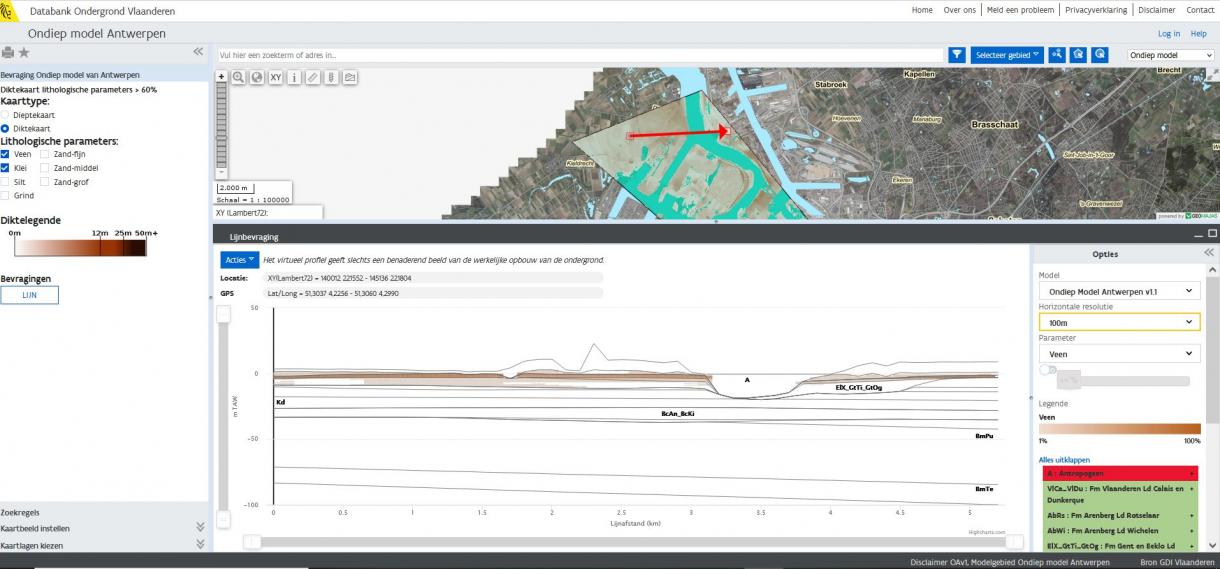1220x569 pixels.
Task: Open the Over ons menu item
Action: tap(959, 10)
